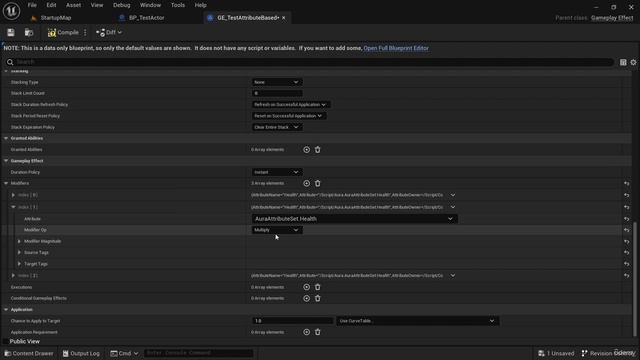The image size is (640, 360).
Task: Delete all Granted Abilities elements
Action: pyautogui.click(x=318, y=150)
